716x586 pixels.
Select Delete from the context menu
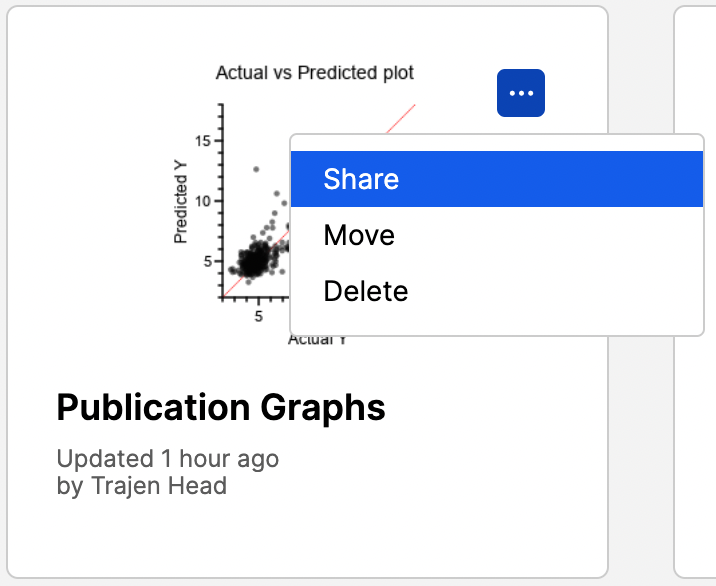point(496,291)
